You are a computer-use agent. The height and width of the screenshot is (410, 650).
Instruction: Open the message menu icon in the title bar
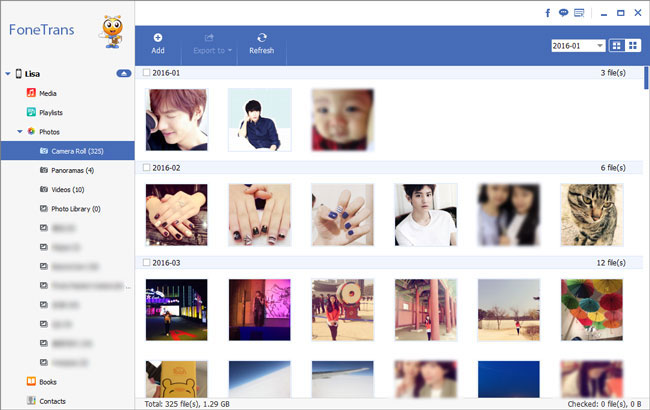tap(579, 13)
